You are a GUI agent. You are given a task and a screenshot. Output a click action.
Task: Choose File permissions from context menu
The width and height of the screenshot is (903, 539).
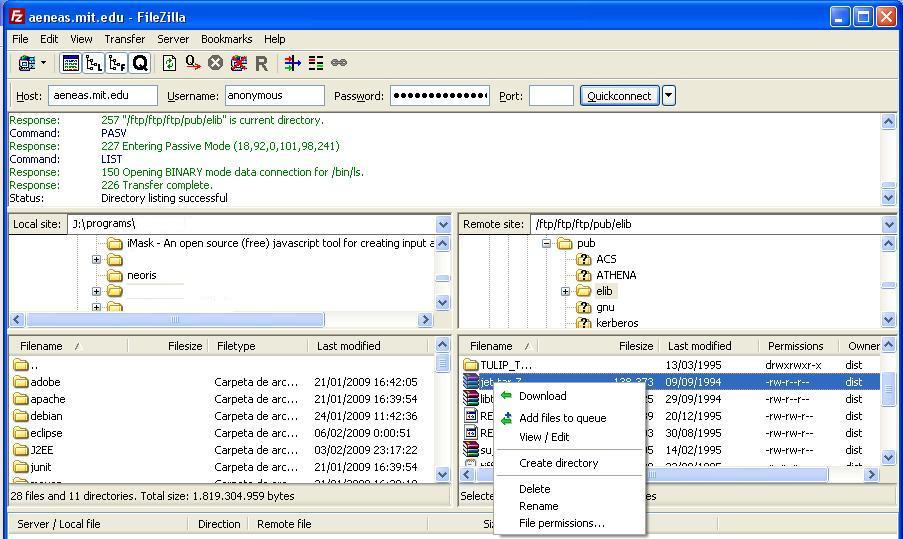[569, 523]
